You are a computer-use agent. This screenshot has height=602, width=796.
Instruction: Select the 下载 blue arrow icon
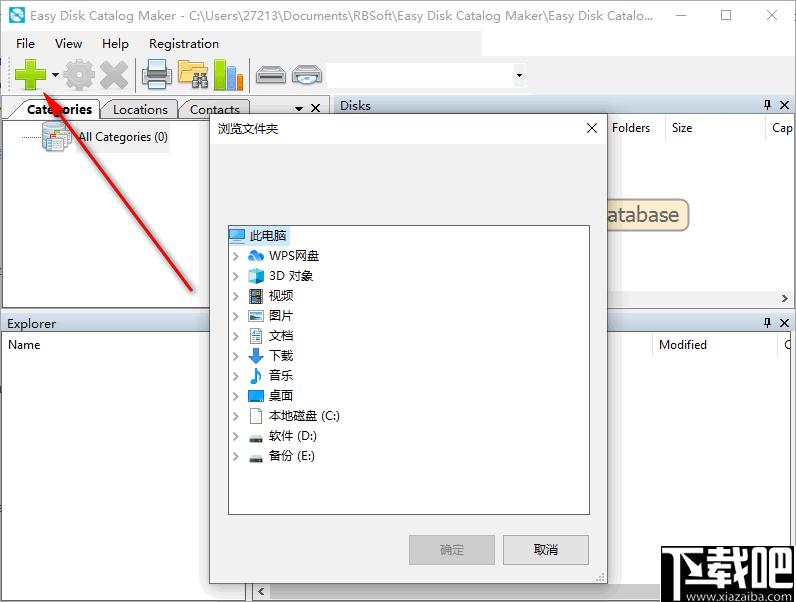pos(256,356)
